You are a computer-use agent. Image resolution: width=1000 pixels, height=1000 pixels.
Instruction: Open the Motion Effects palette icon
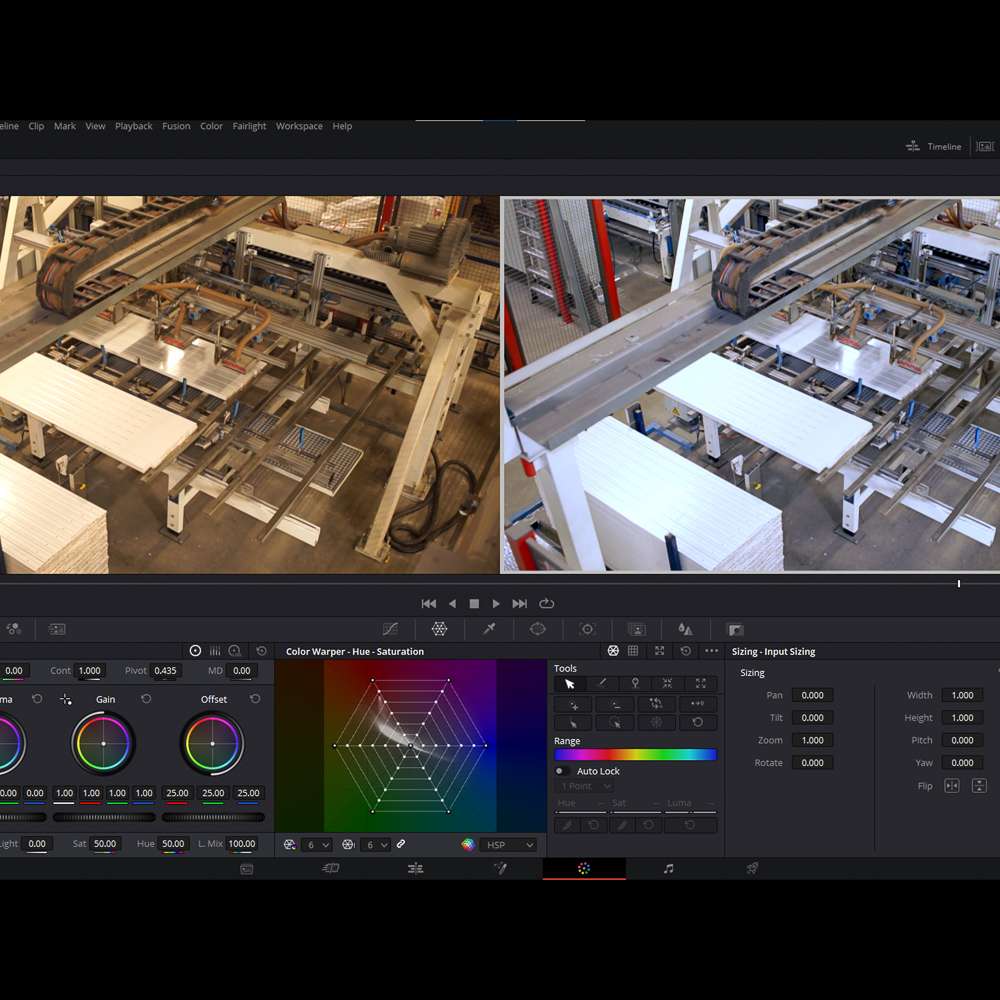tap(57, 629)
